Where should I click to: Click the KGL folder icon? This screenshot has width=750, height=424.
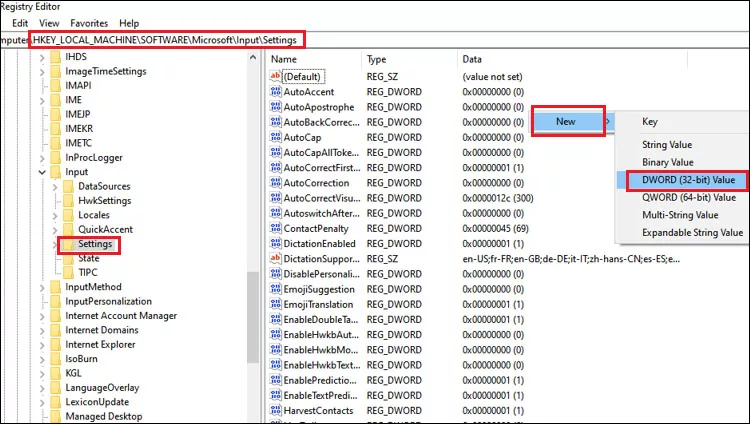(56, 373)
